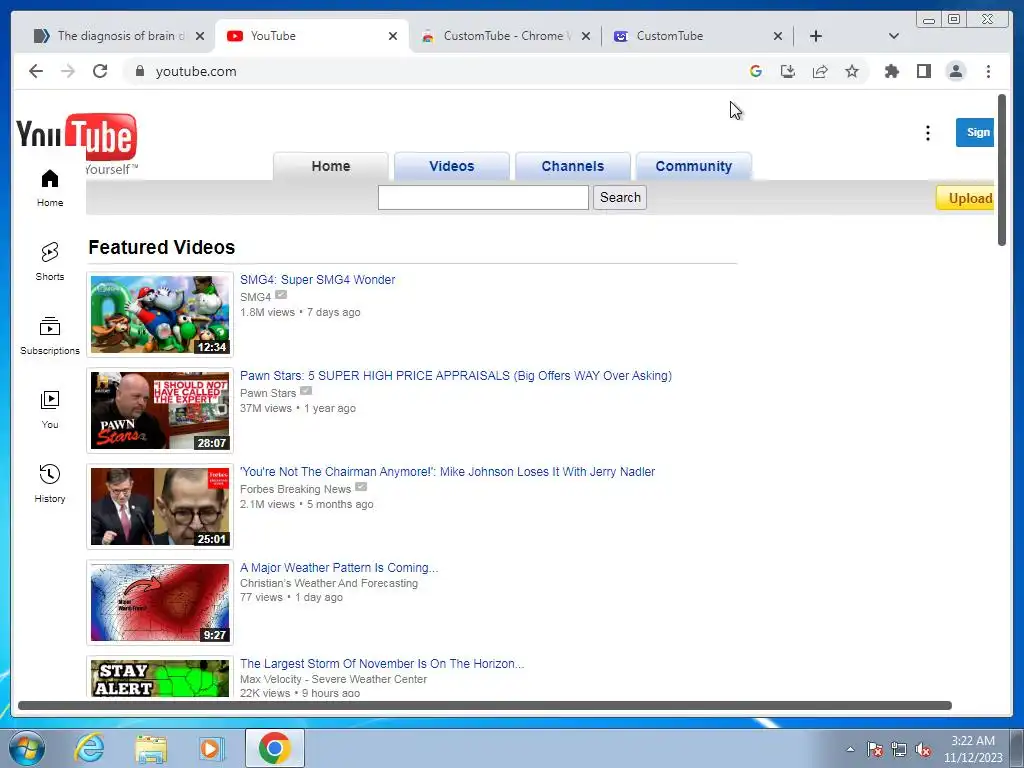Open the Community navigation tab
This screenshot has width=1024, height=768.
[694, 166]
